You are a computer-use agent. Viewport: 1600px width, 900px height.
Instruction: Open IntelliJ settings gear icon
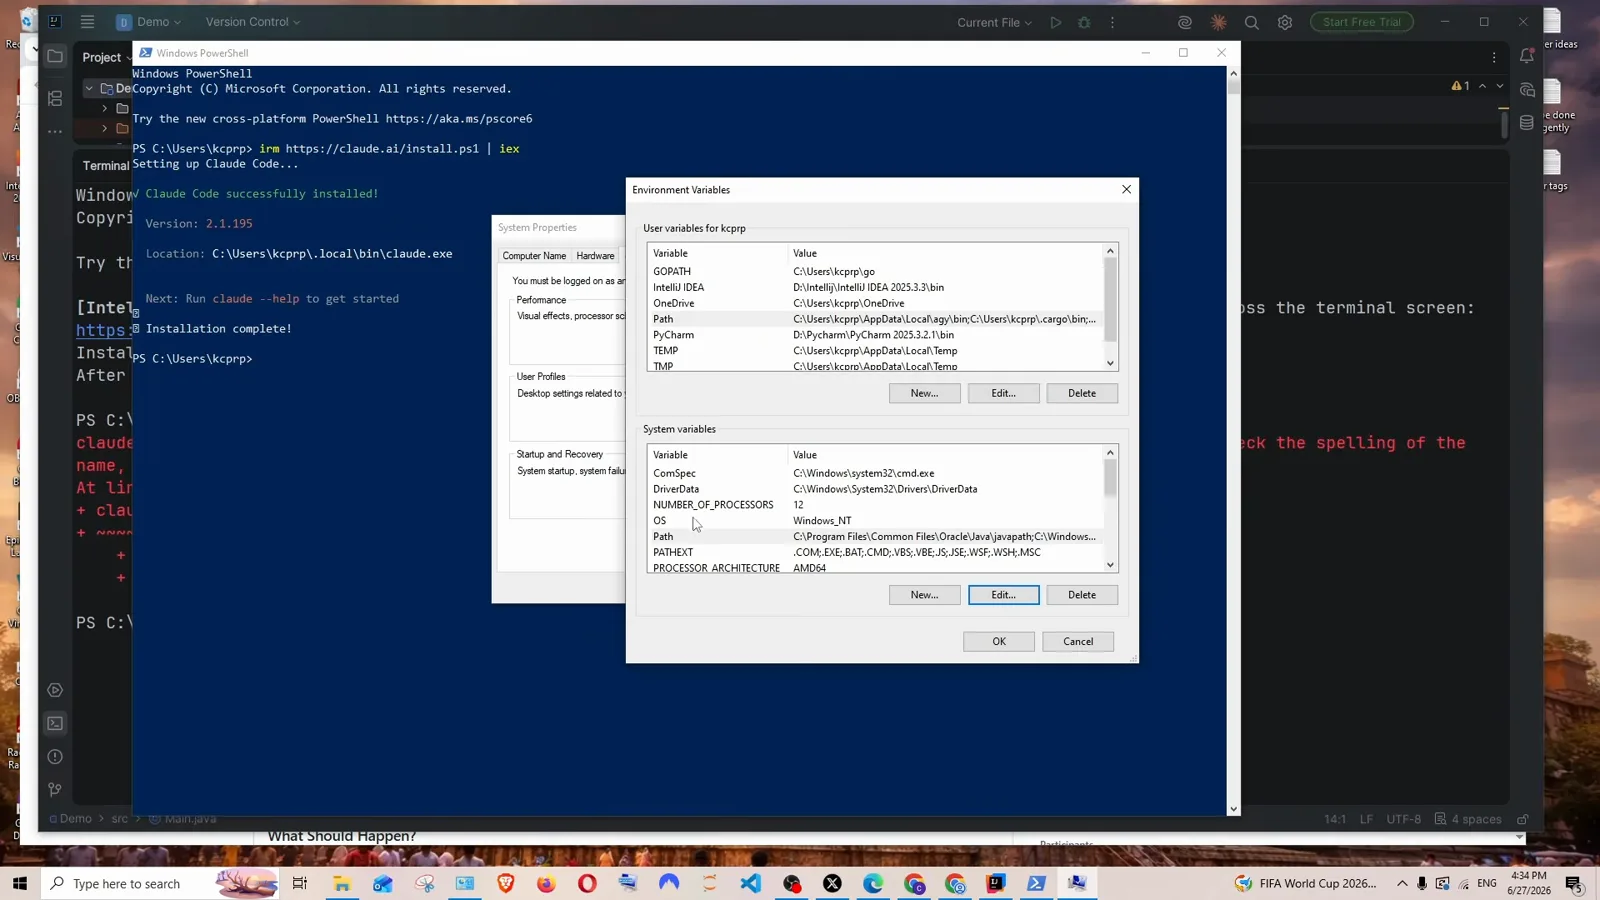click(1285, 22)
